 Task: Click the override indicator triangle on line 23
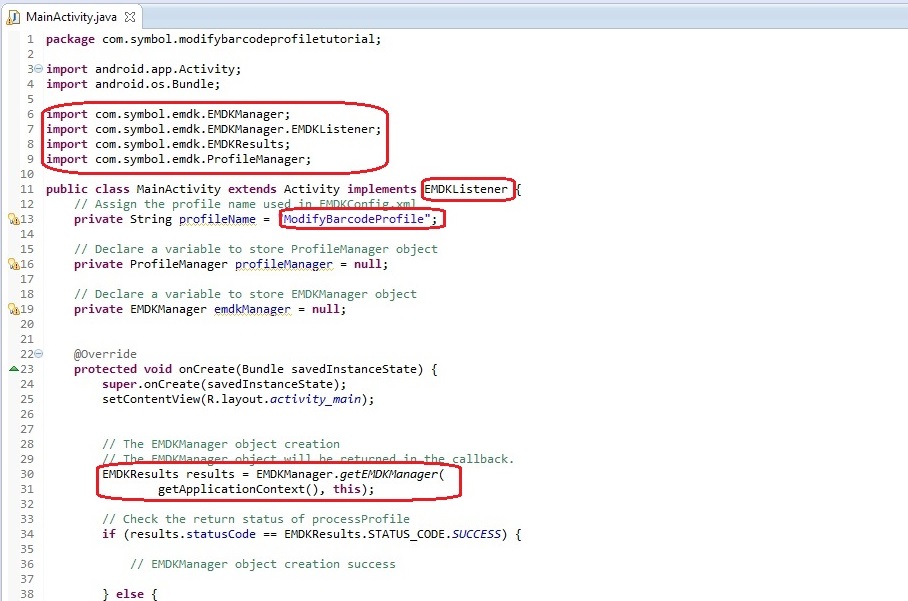[x=13, y=369]
